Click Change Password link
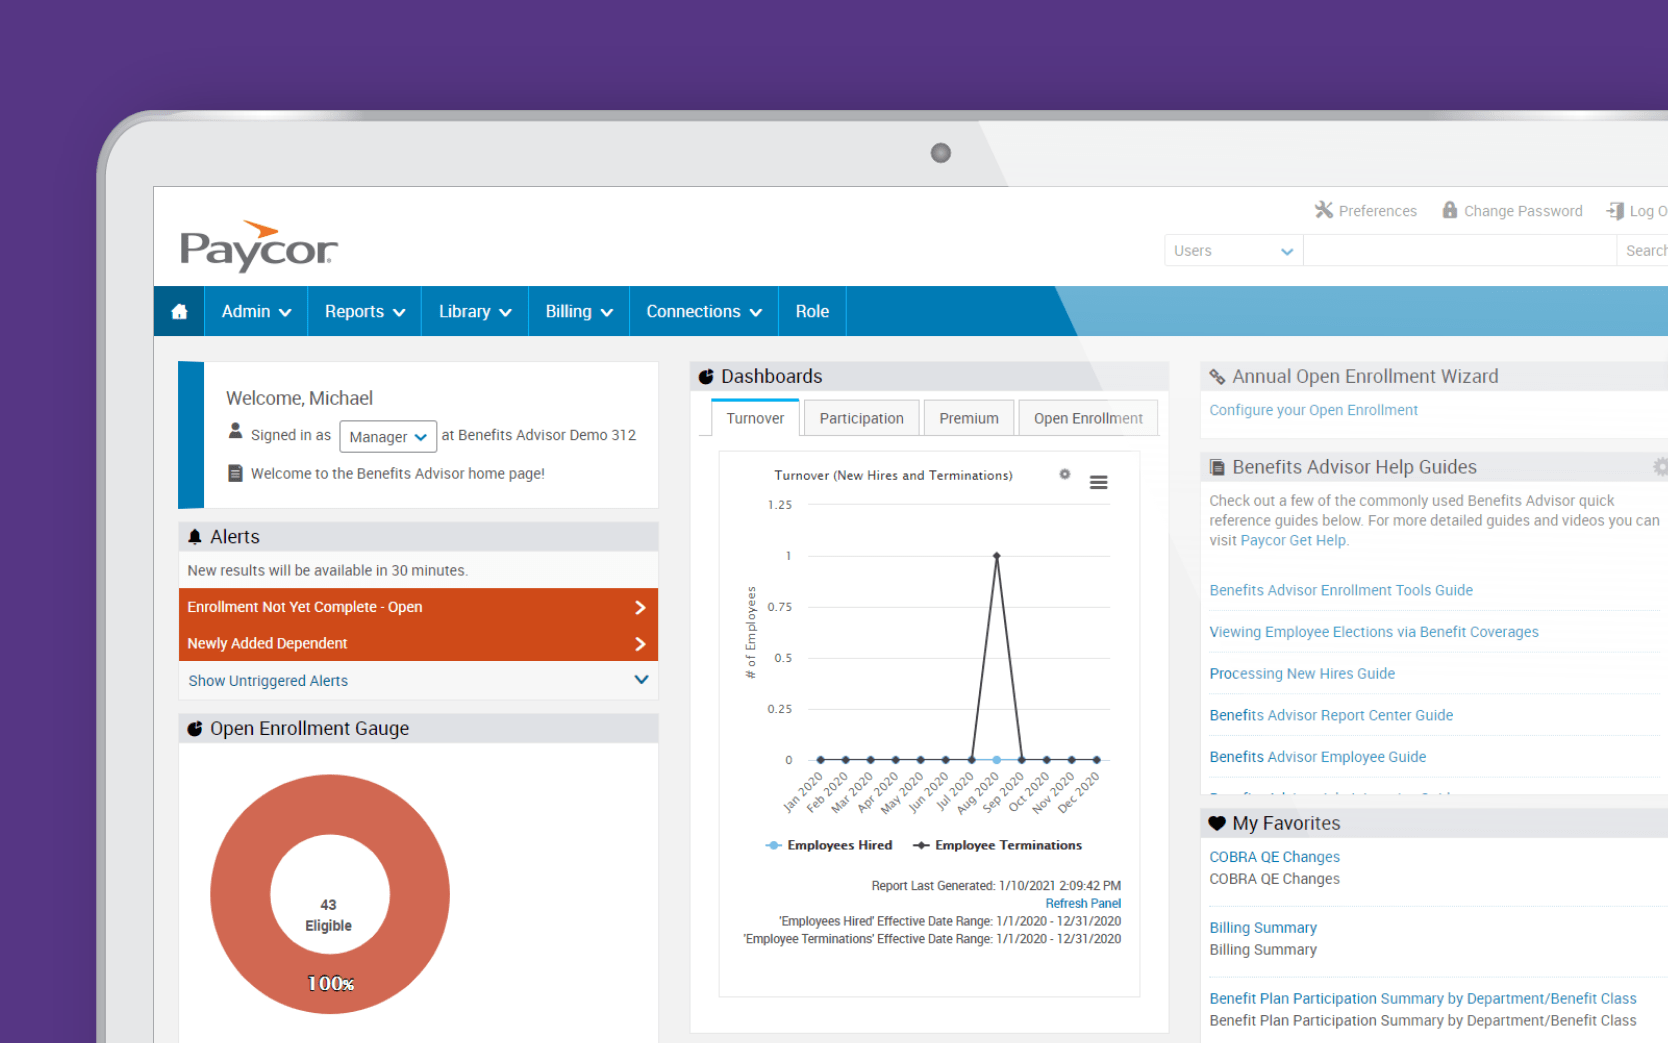 1523,211
